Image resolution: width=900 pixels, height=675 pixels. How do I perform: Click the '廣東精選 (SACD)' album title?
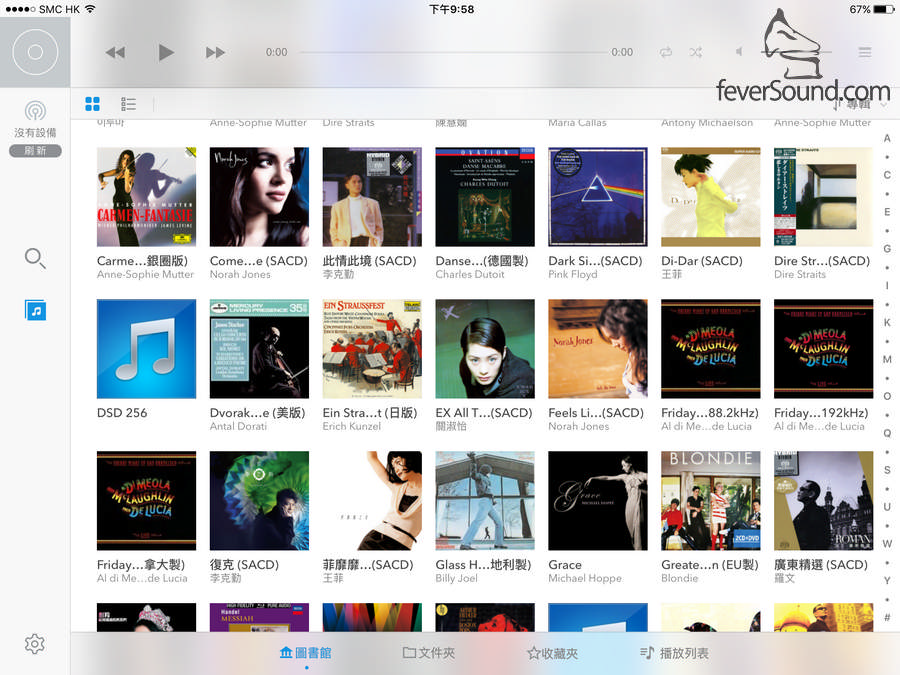coord(821,565)
